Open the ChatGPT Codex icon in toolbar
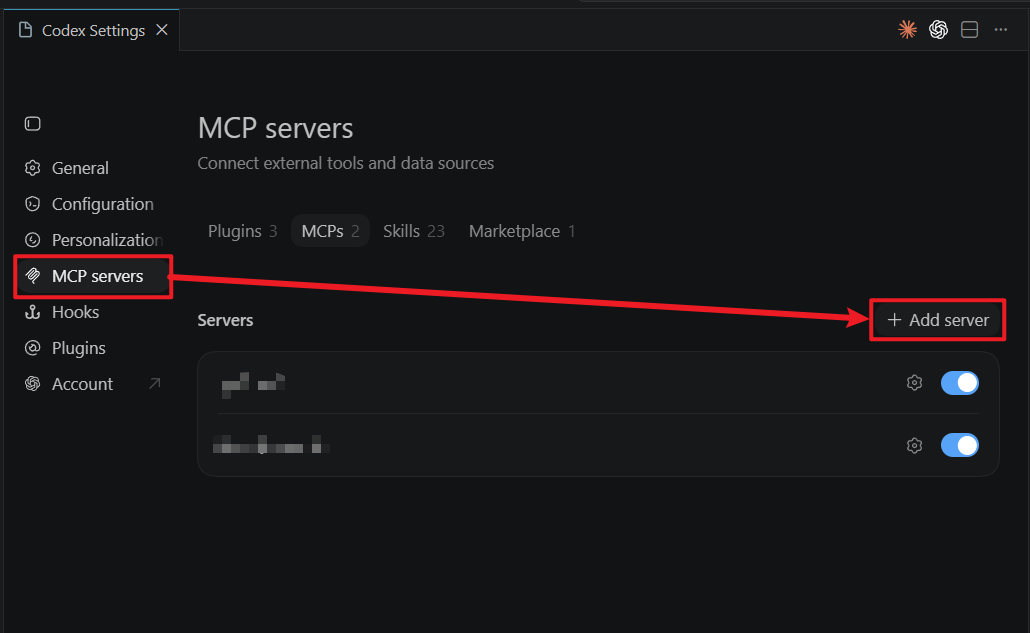Screen dimensions: 1030x633 938,30
